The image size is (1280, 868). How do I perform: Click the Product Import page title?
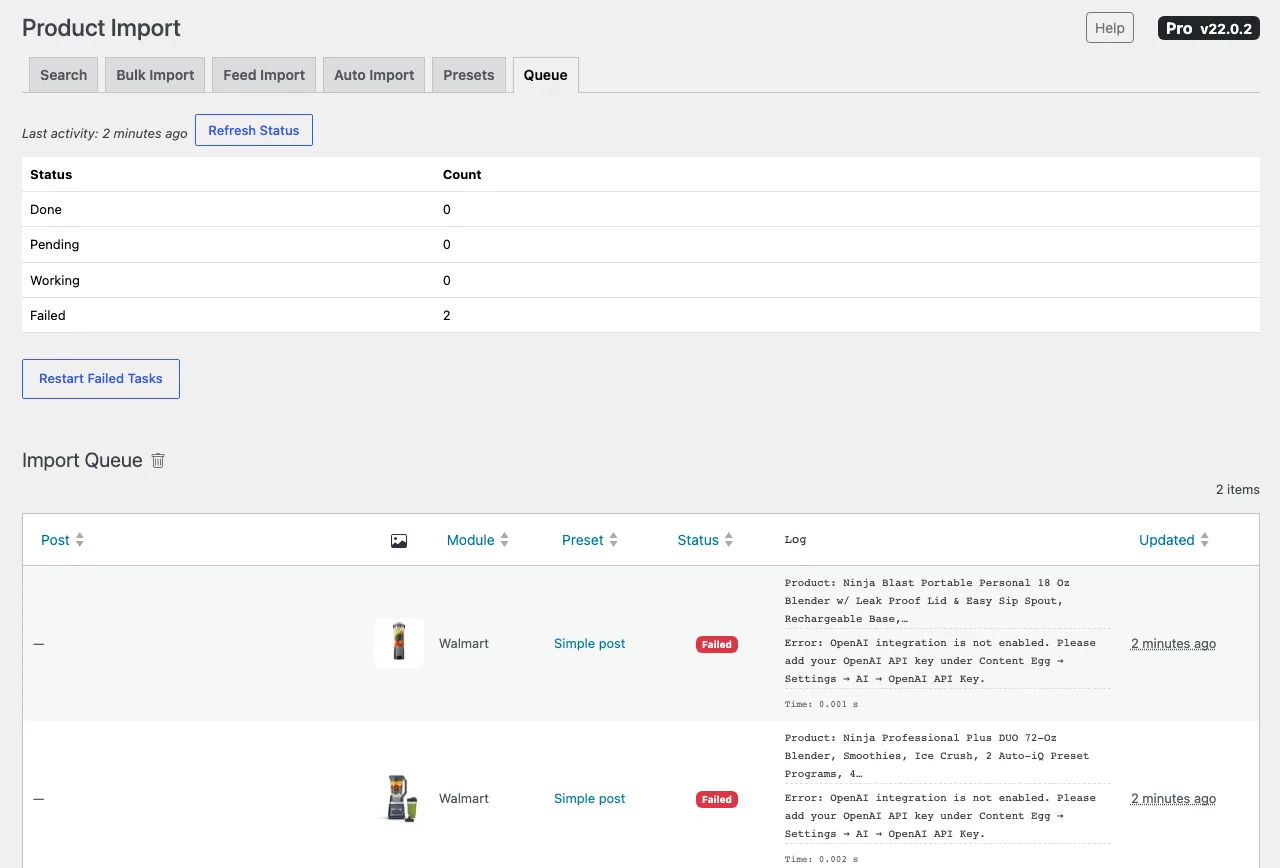tap(101, 28)
